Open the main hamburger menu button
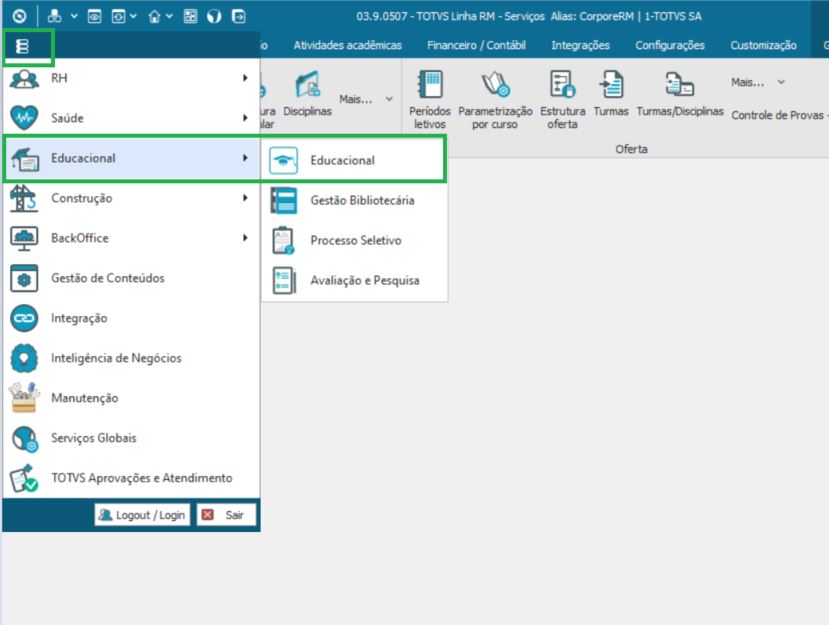Screen dimensions: 829x625 click(22, 47)
